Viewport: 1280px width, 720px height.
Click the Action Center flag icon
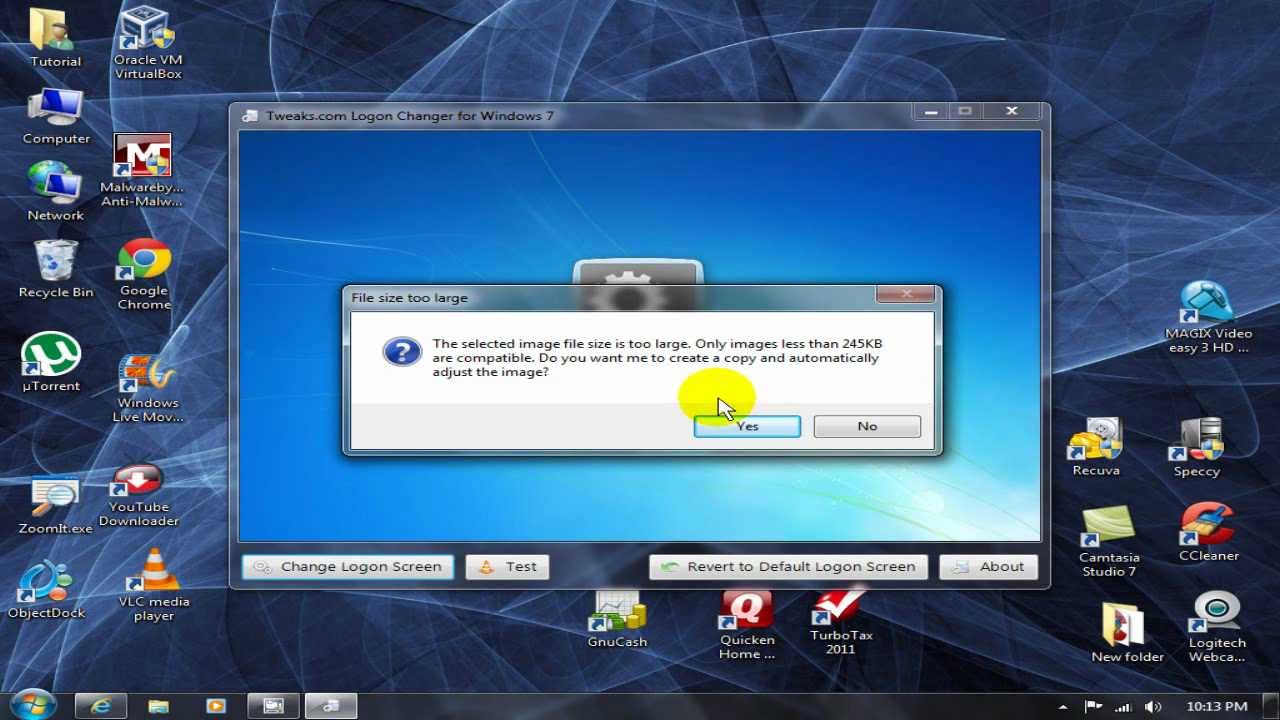(1094, 706)
